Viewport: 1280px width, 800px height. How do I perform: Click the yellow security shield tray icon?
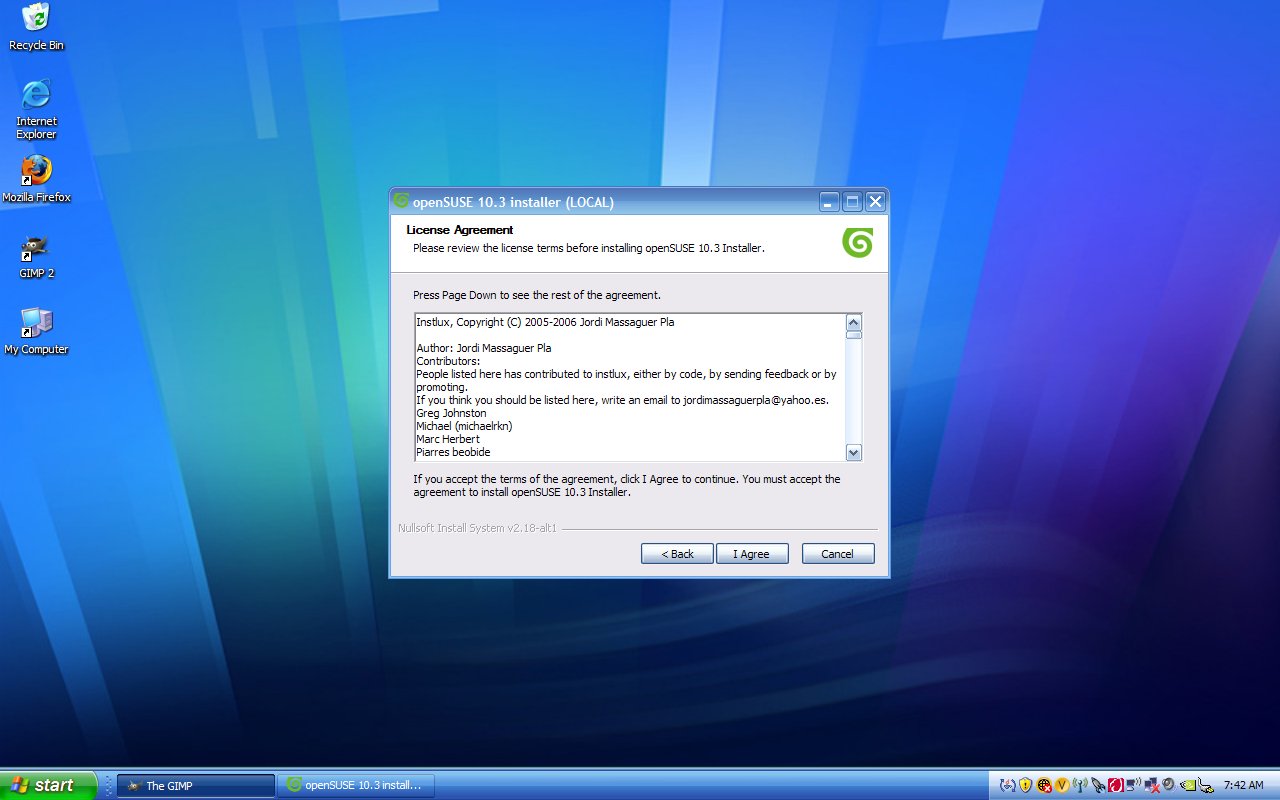pos(1026,785)
